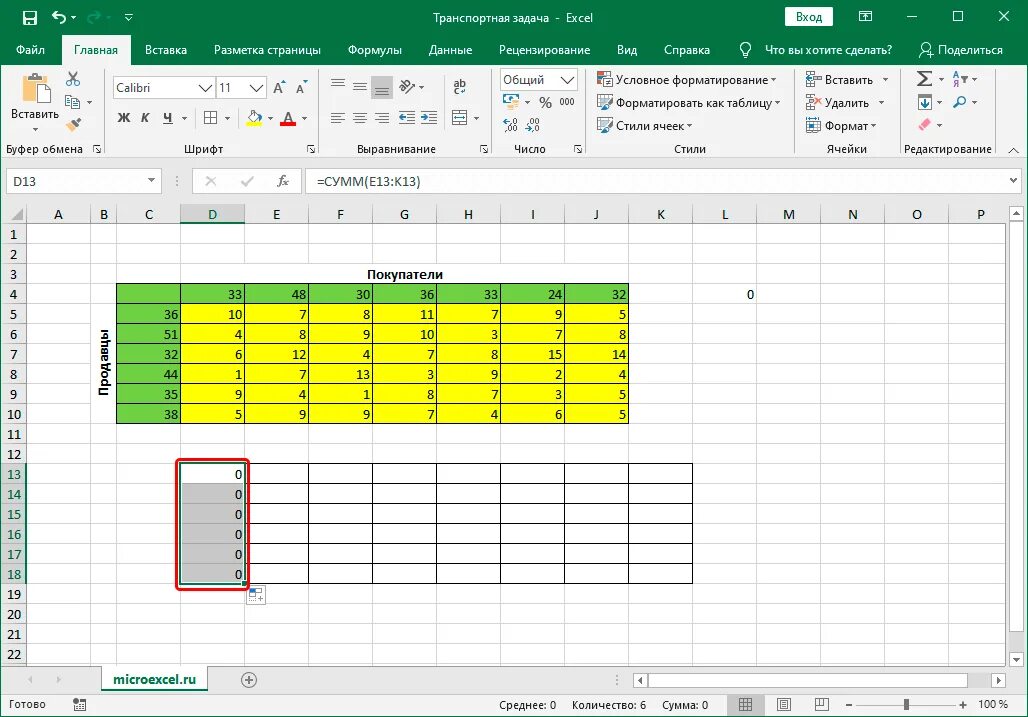This screenshot has width=1028, height=717.
Task: Toggle italic formatting К
Action: (146, 118)
